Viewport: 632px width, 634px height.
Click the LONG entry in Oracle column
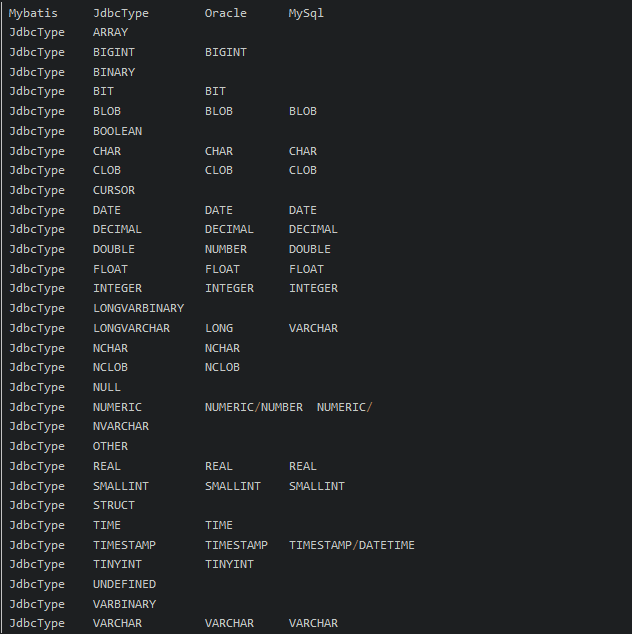[x=219, y=328]
